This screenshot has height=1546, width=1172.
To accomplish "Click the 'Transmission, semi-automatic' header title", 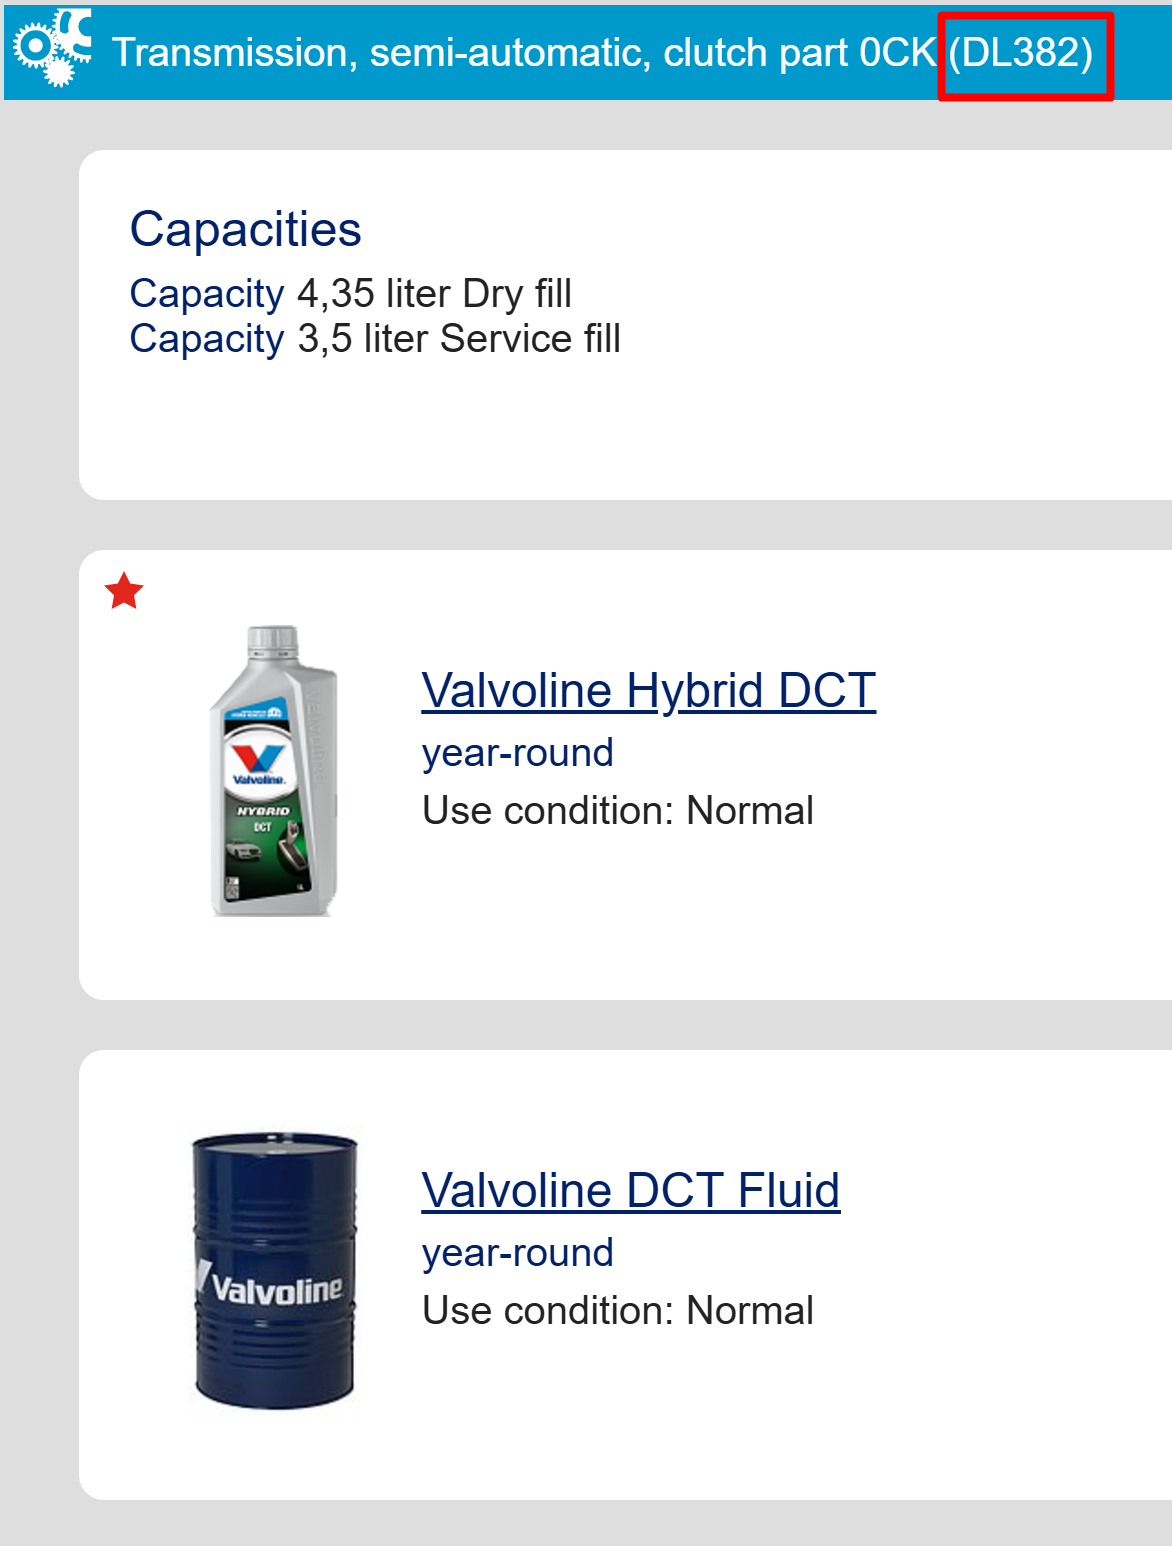I will coord(383,52).
